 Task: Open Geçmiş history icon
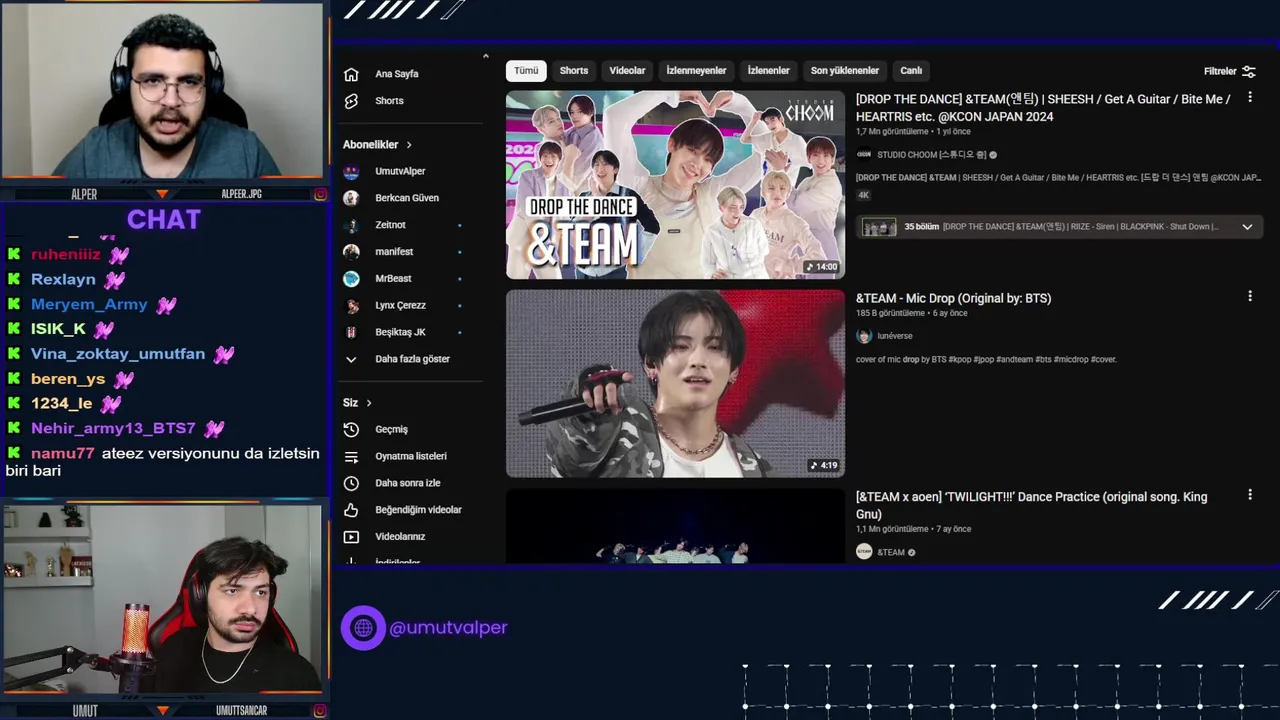pyautogui.click(x=351, y=429)
